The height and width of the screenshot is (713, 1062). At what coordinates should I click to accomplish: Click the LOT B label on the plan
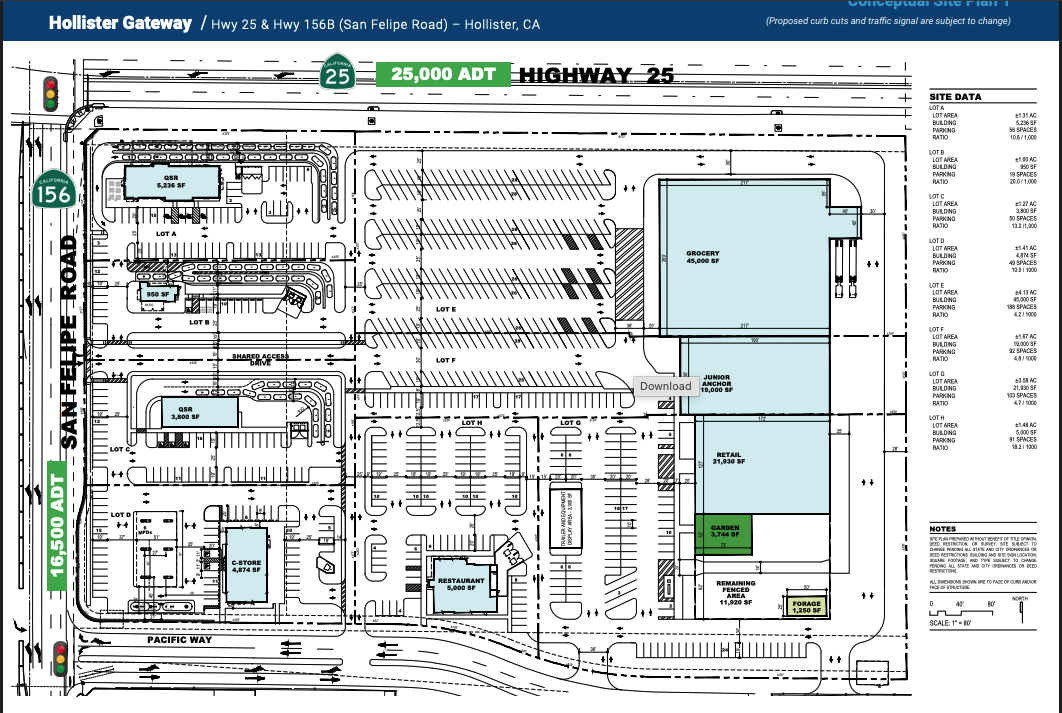click(x=199, y=322)
